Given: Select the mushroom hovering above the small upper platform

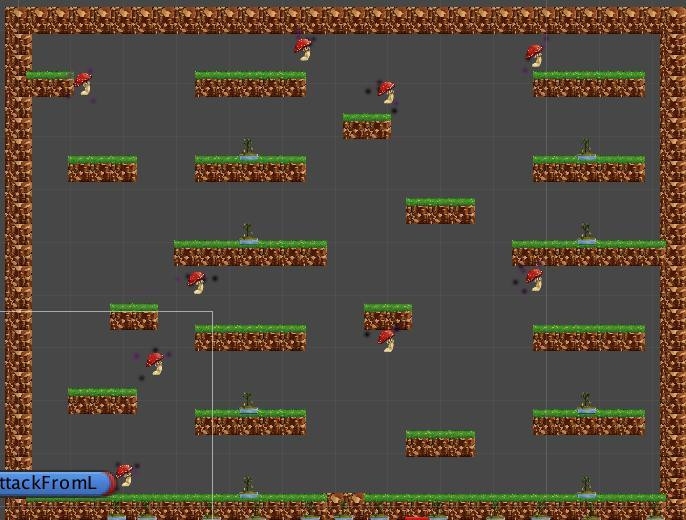Looking at the screenshot, I should (387, 92).
